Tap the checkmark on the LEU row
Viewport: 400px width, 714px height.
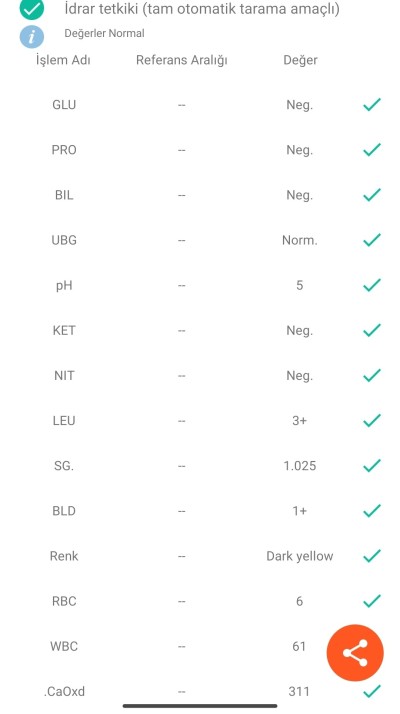(x=372, y=420)
